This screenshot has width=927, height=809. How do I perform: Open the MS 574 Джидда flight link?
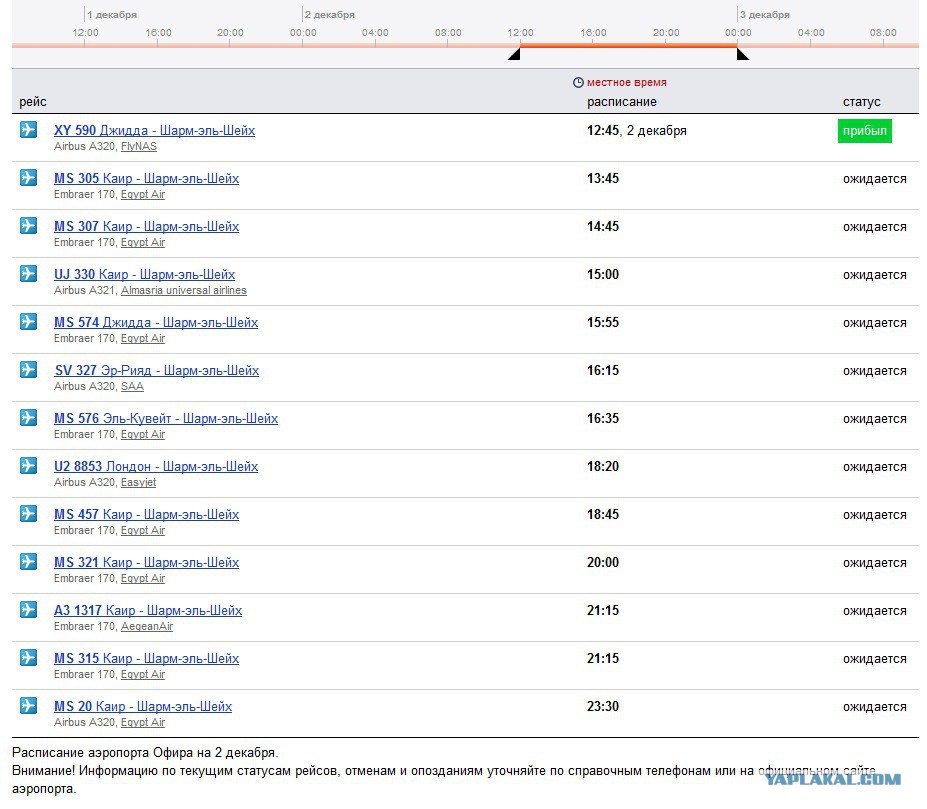point(155,323)
